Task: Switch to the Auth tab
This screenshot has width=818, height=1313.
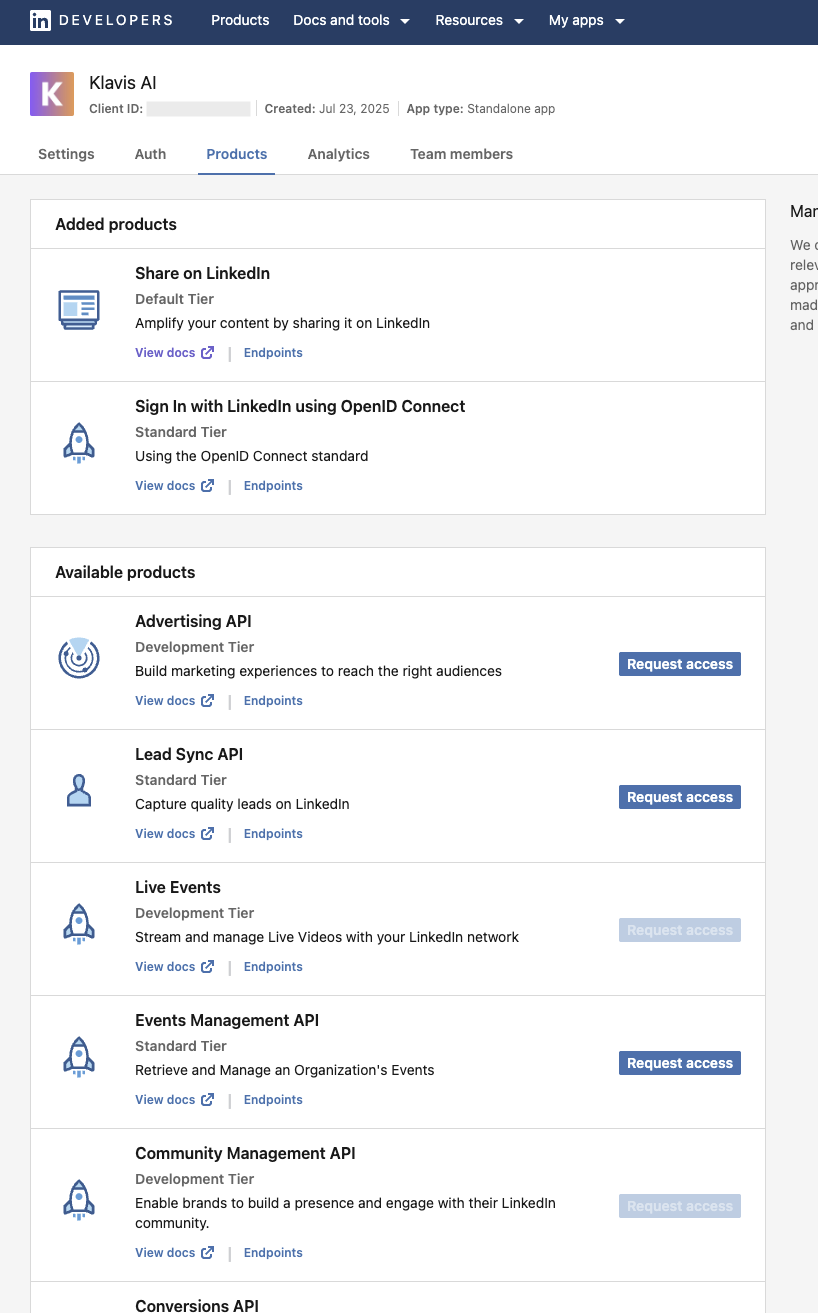Action: click(x=150, y=154)
